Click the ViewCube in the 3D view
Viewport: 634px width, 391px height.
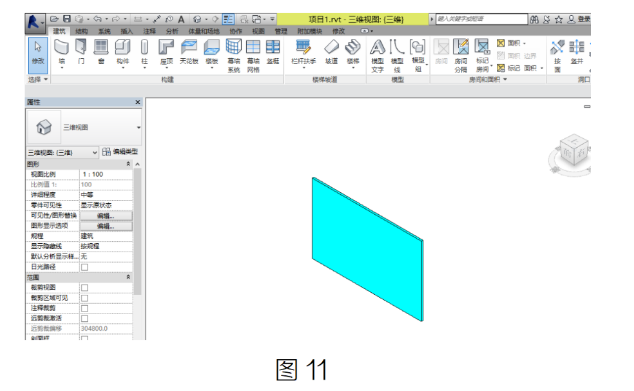click(573, 150)
